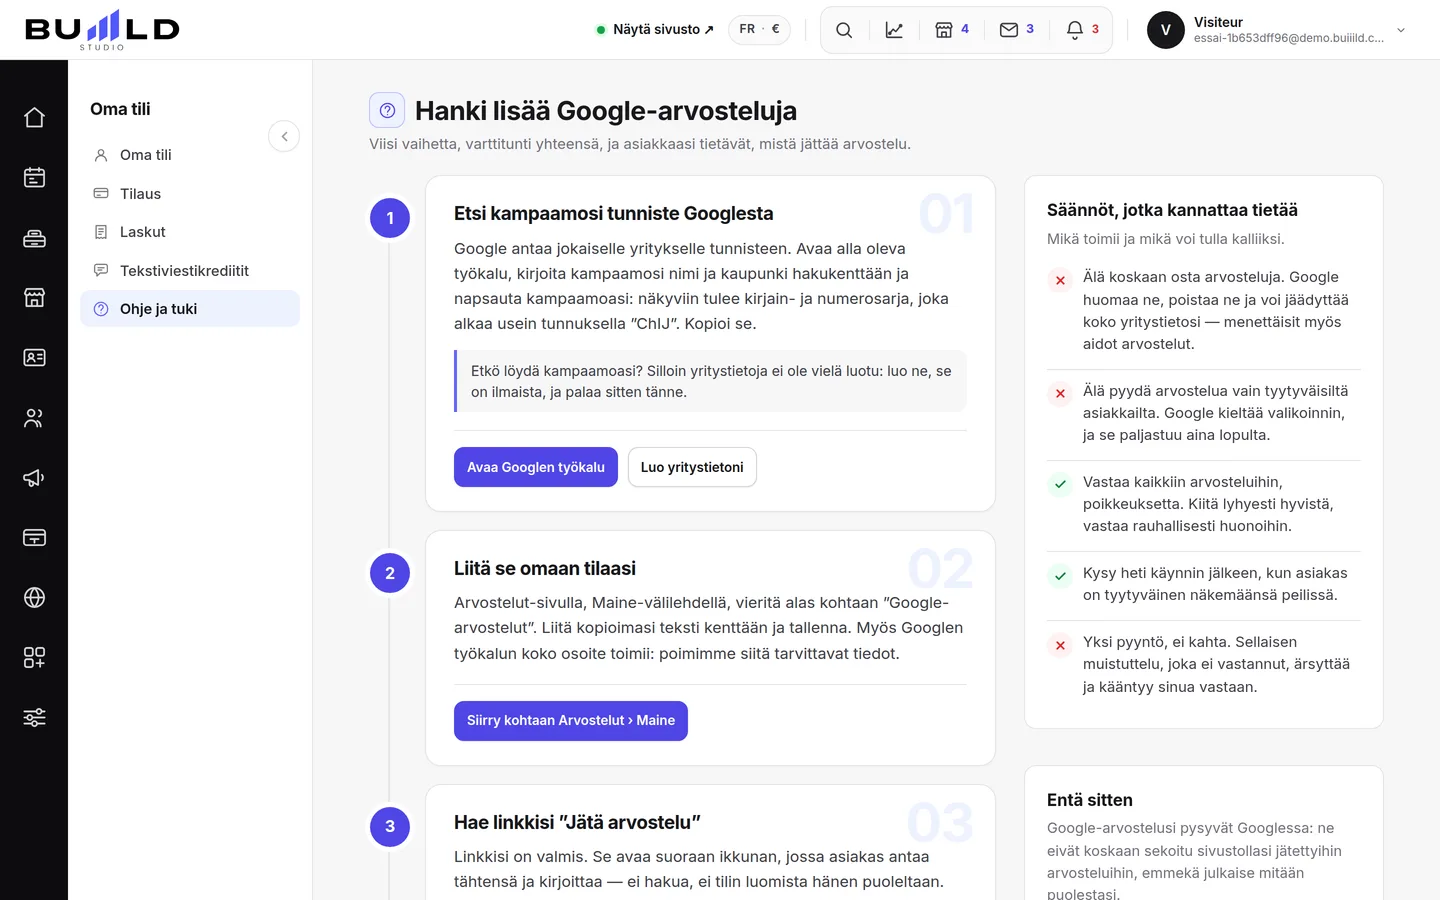Click the BUILD Studio logo
Image resolution: width=1440 pixels, height=900 pixels.
pos(102,30)
